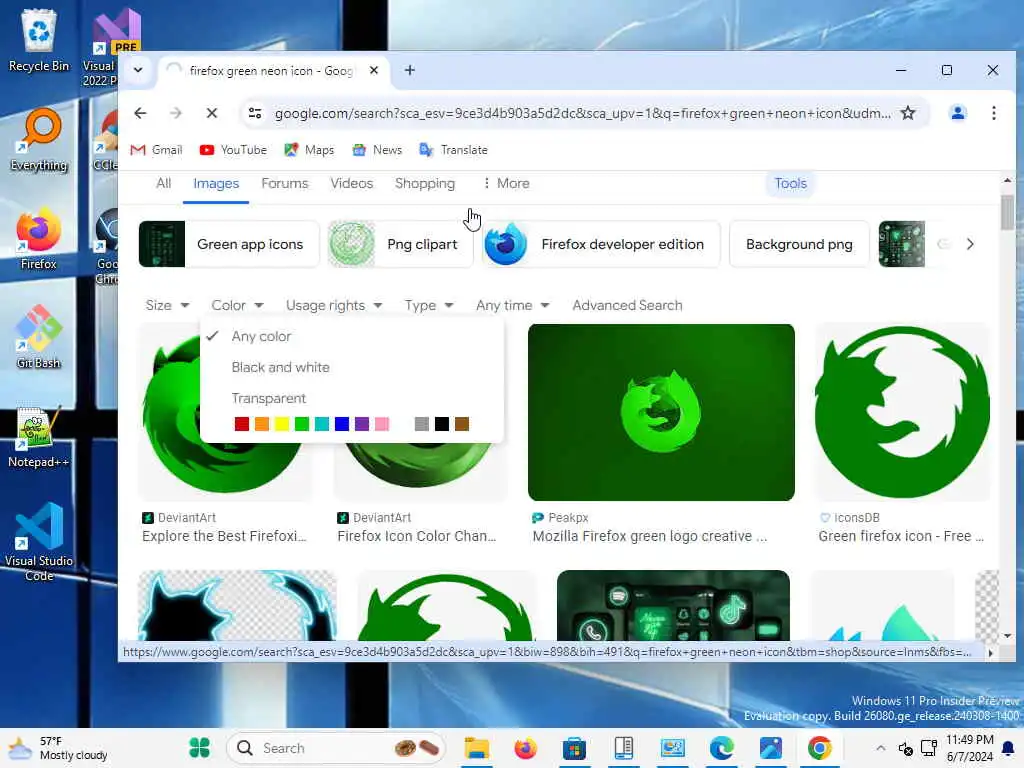The width and height of the screenshot is (1024, 768).
Task: Pick the gray color swatch
Action: (422, 424)
